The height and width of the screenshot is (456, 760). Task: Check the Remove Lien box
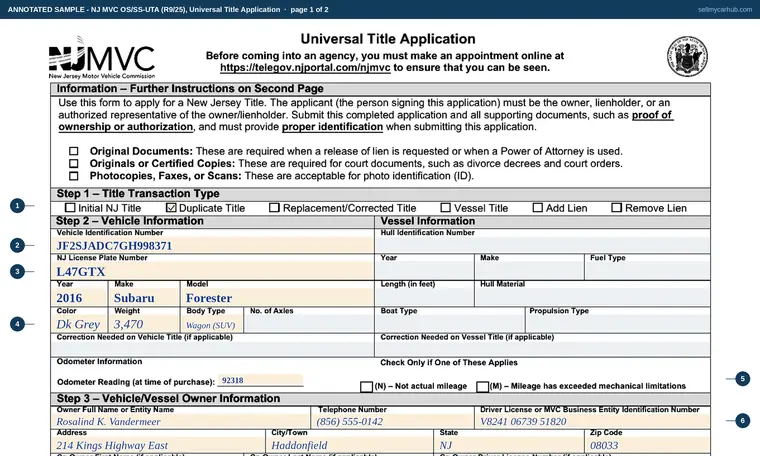pos(617,208)
